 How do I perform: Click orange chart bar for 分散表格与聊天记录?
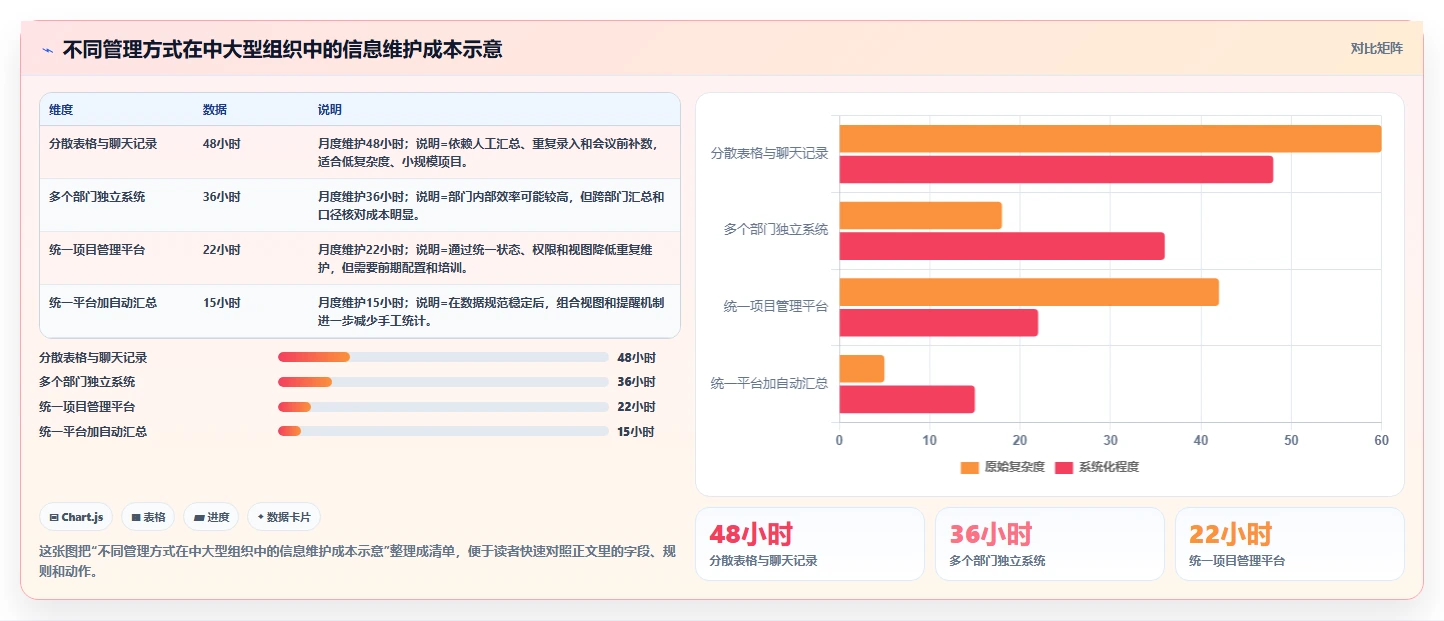pyautogui.click(x=1110, y=139)
